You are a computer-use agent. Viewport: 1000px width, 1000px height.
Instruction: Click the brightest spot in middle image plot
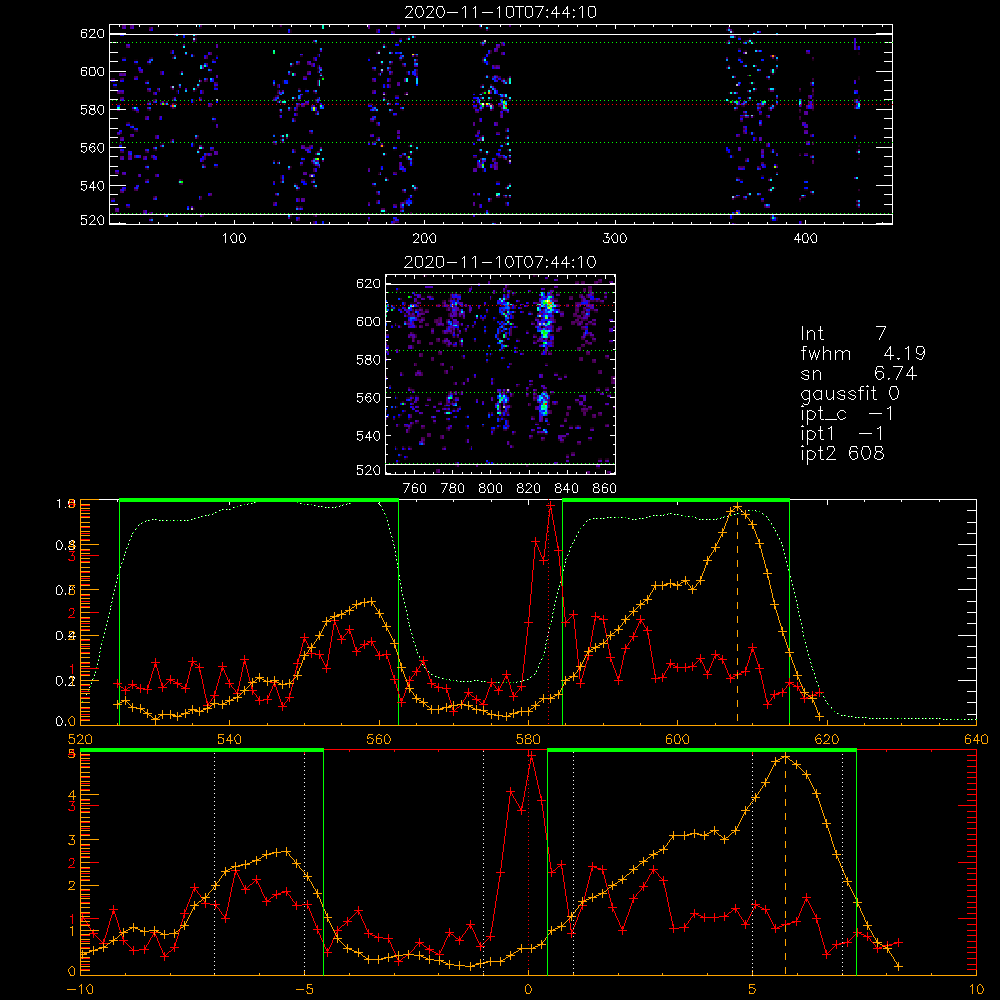pos(547,305)
